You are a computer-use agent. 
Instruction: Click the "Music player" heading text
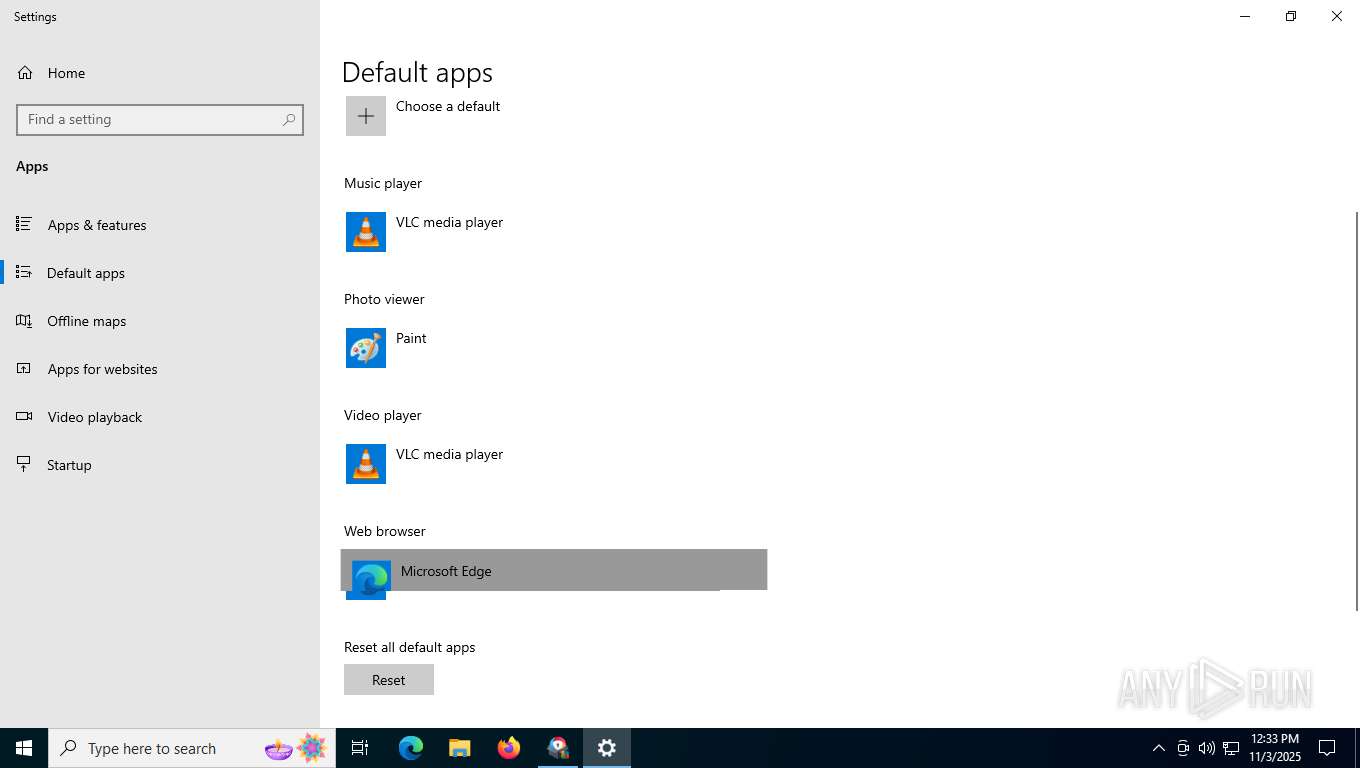coord(383,183)
